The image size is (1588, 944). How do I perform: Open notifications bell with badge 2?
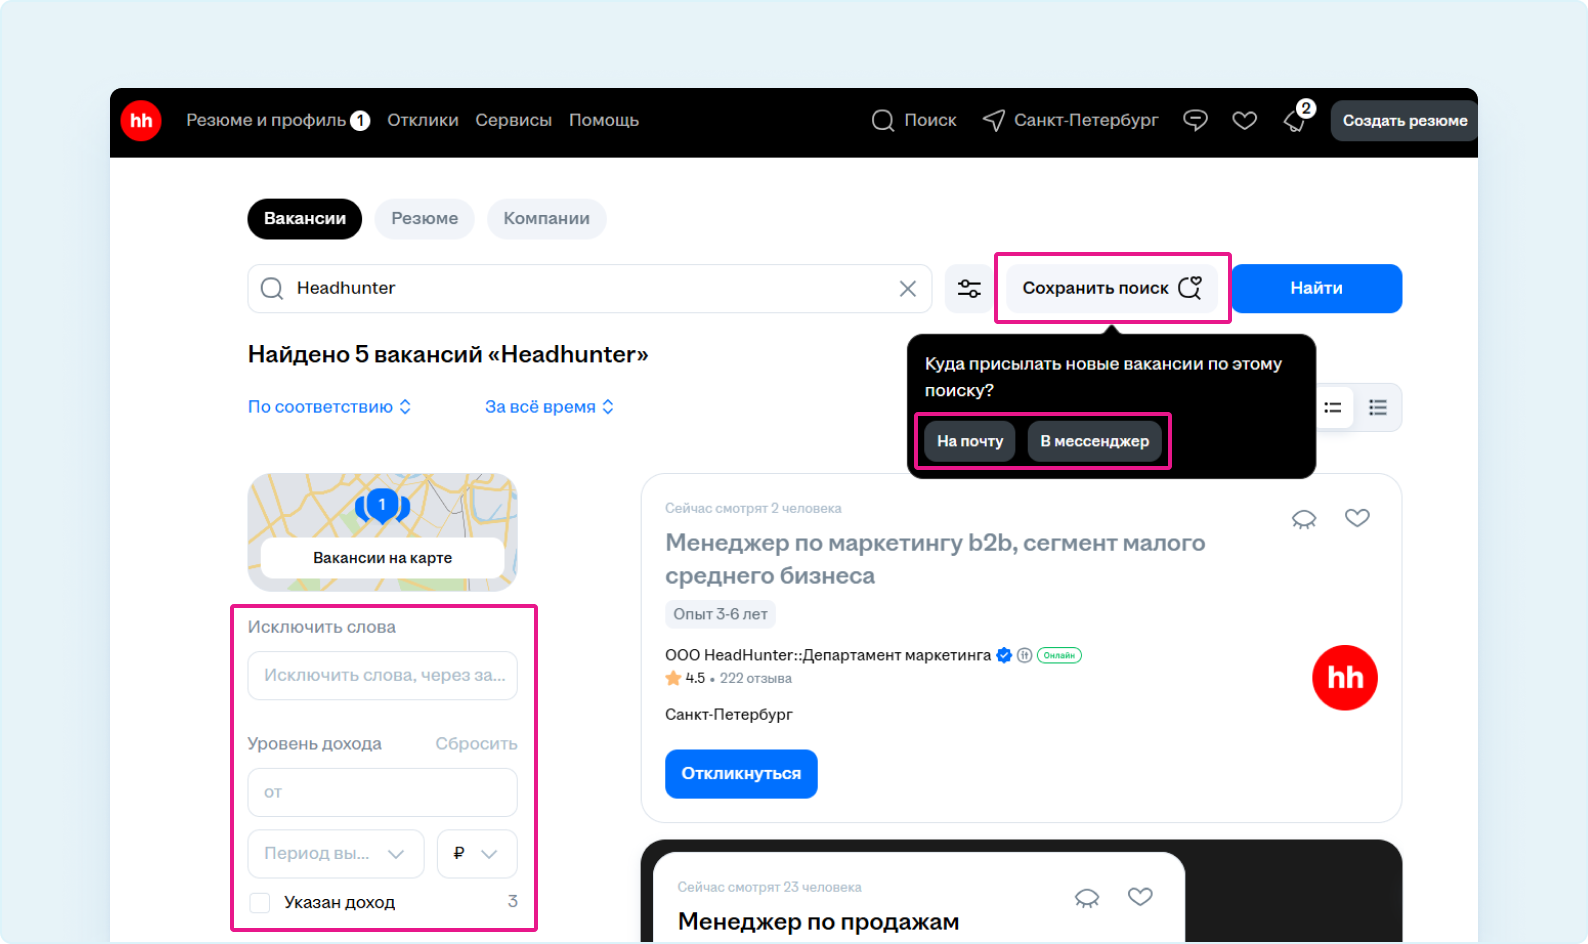pyautogui.click(x=1297, y=120)
